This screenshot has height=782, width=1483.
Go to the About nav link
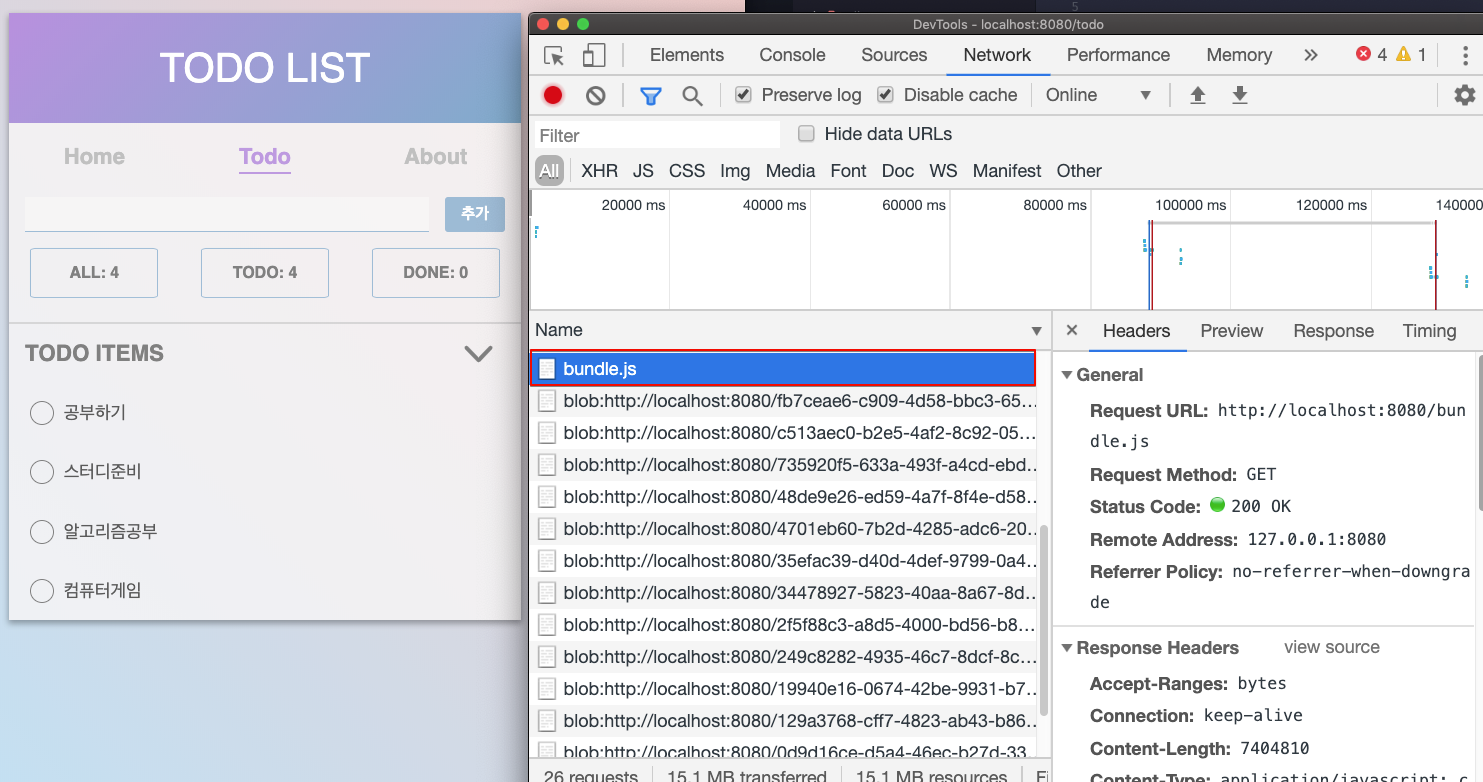pyautogui.click(x=436, y=157)
